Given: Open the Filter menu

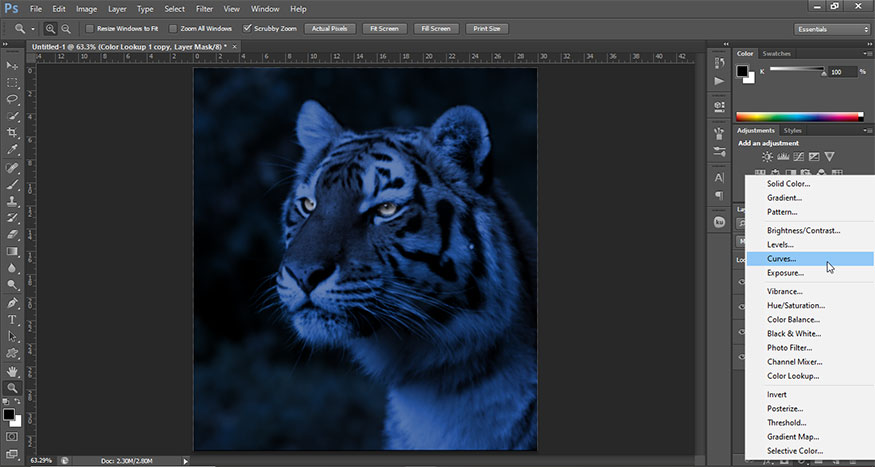Looking at the screenshot, I should pos(204,9).
